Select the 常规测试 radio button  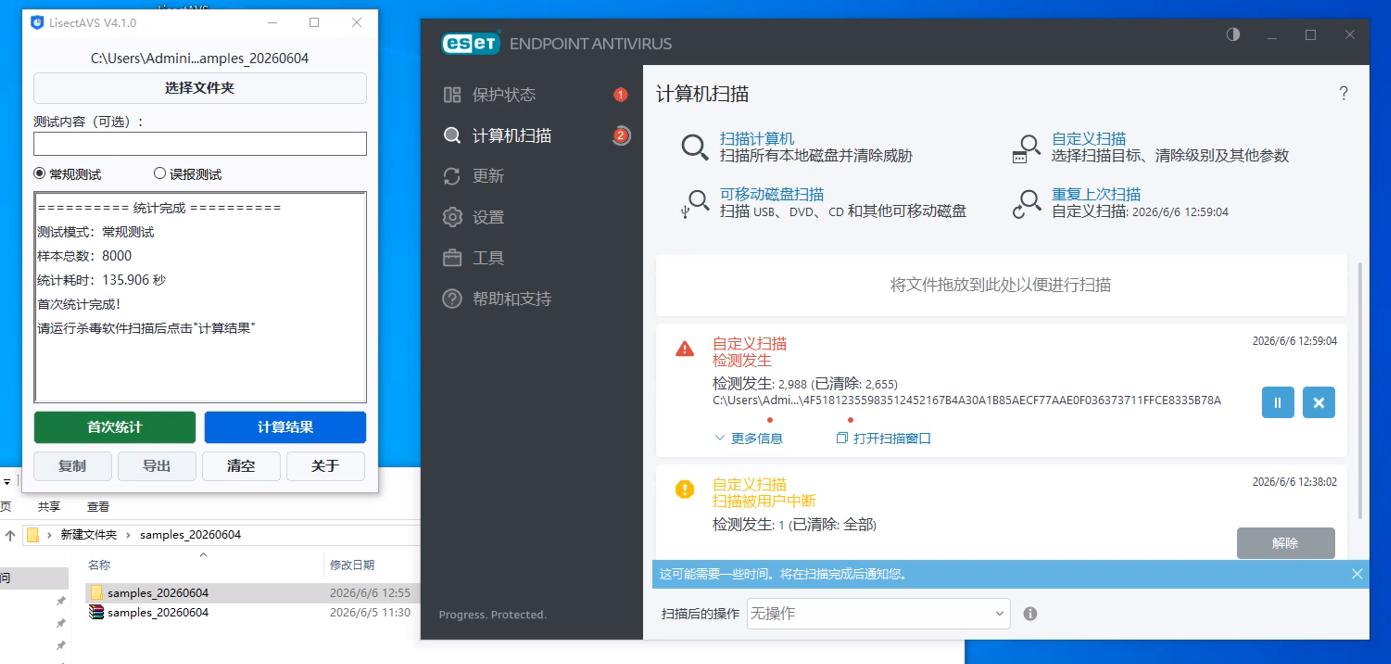[40, 173]
